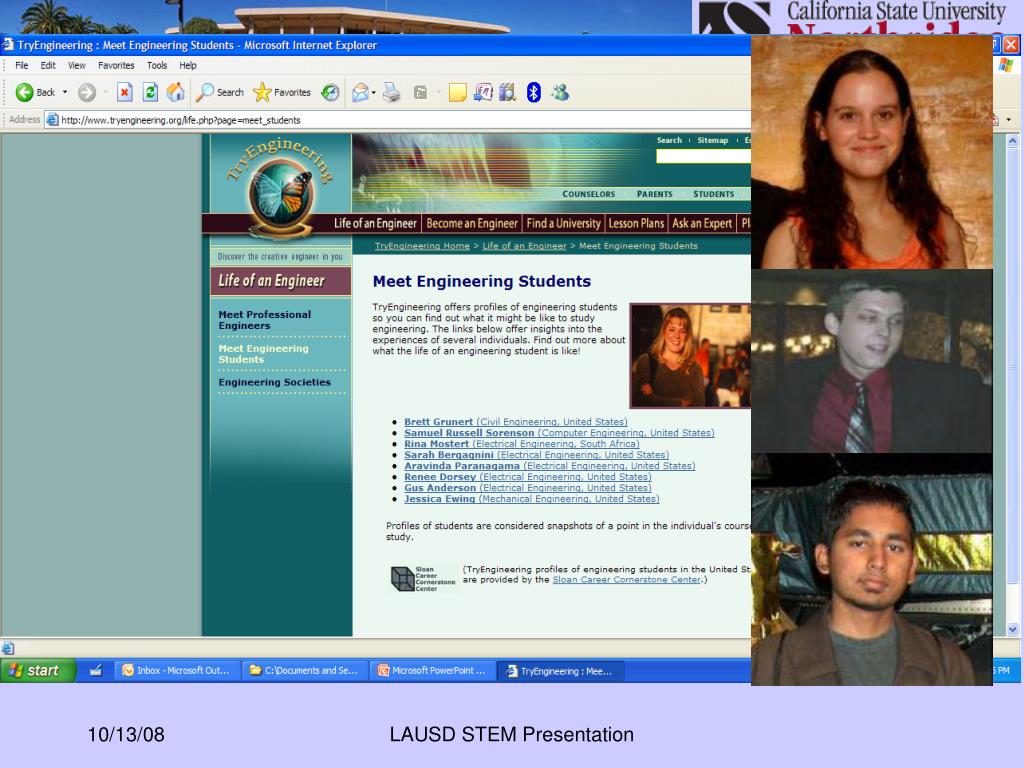
Task: Open Gus Anderson's profile link
Action: [528, 488]
